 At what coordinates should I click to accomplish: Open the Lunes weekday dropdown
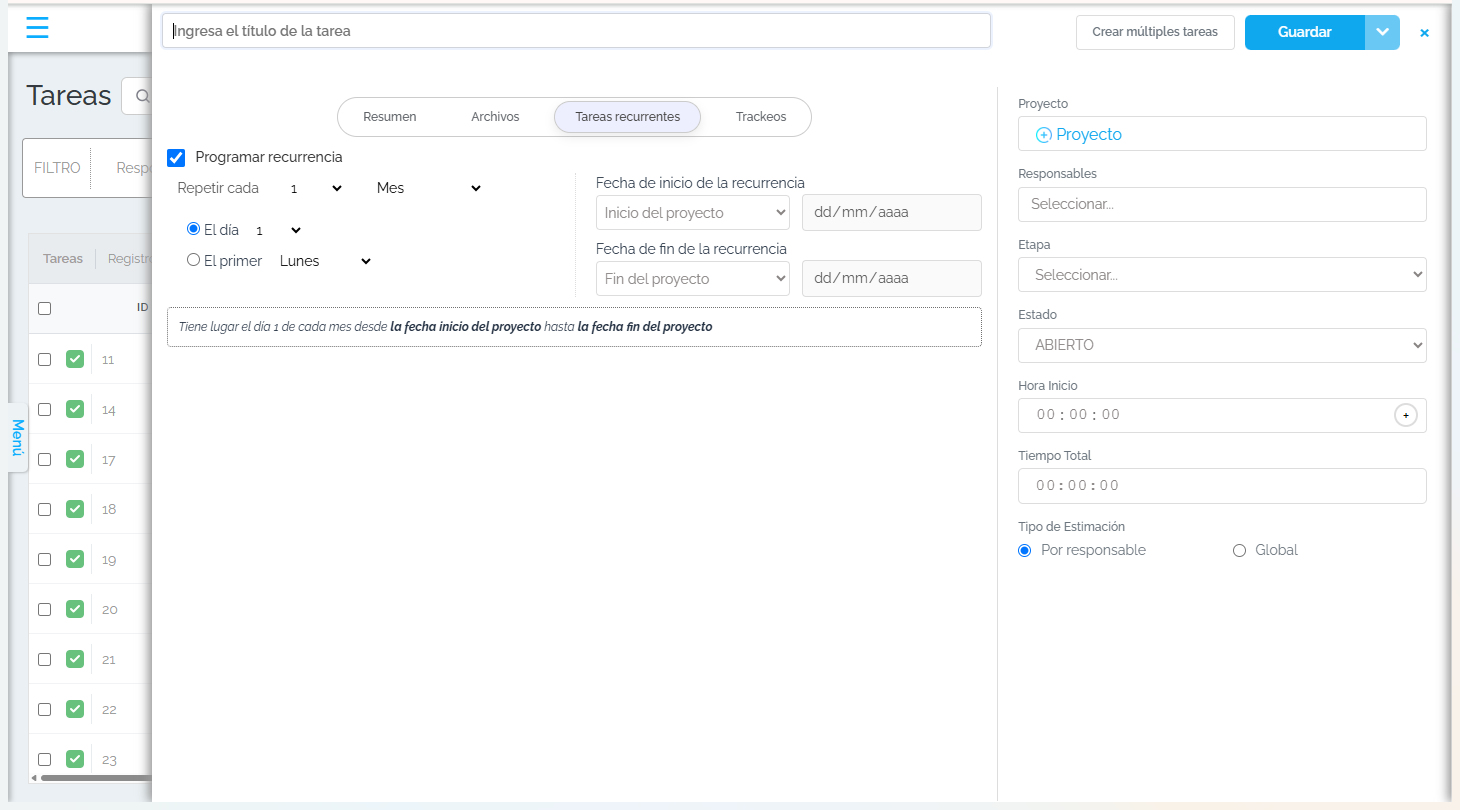(x=326, y=261)
